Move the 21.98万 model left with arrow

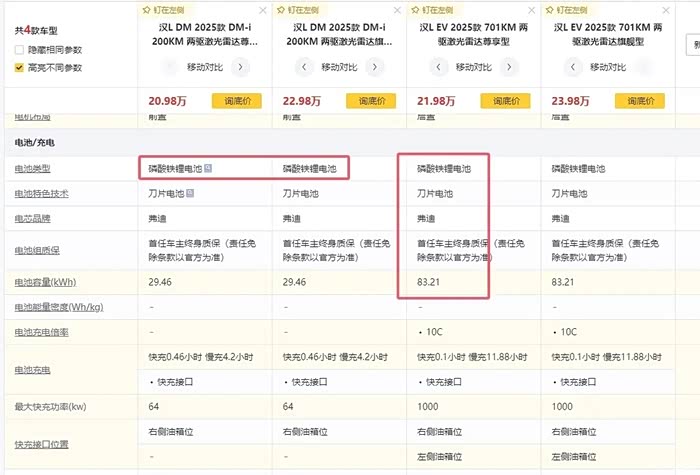coord(438,67)
